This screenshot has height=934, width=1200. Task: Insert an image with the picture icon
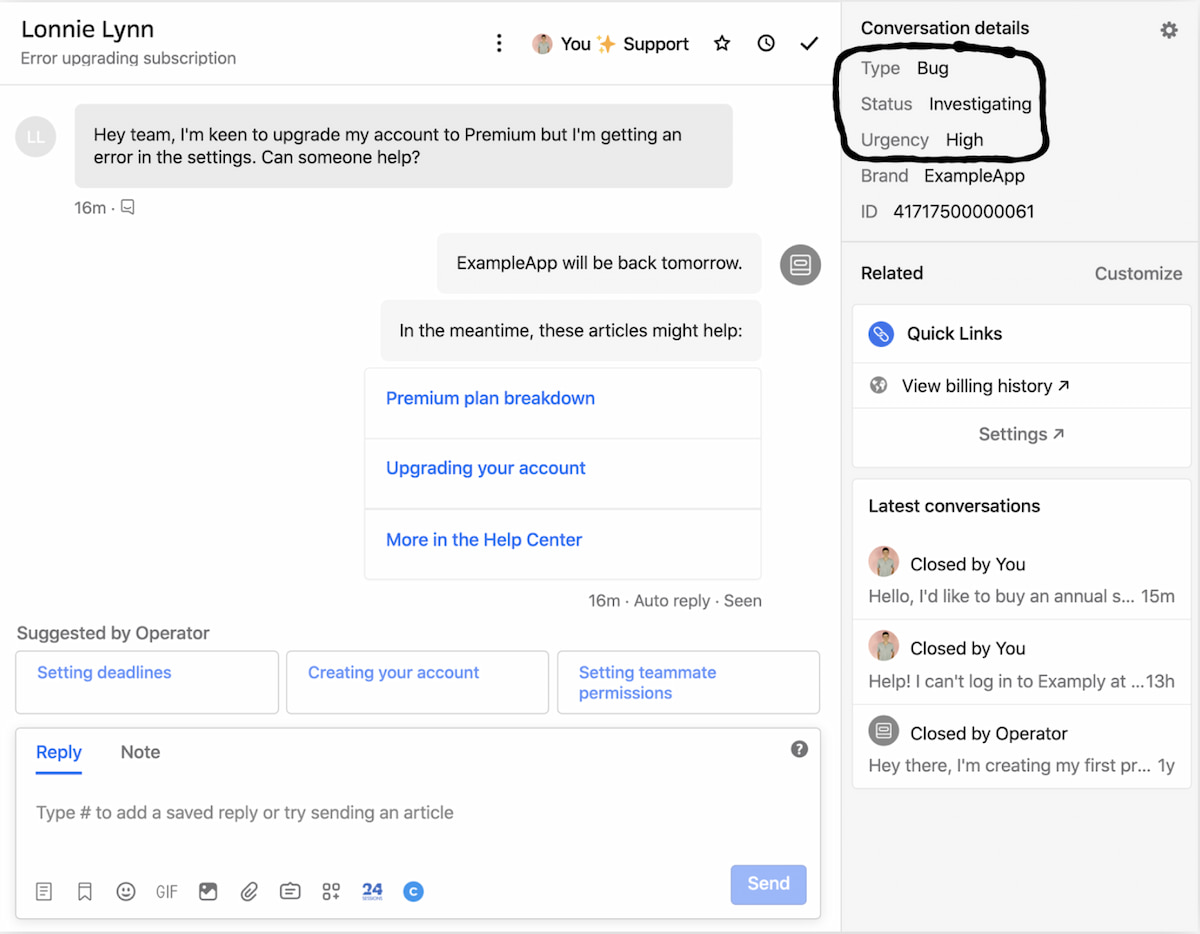pos(208,891)
